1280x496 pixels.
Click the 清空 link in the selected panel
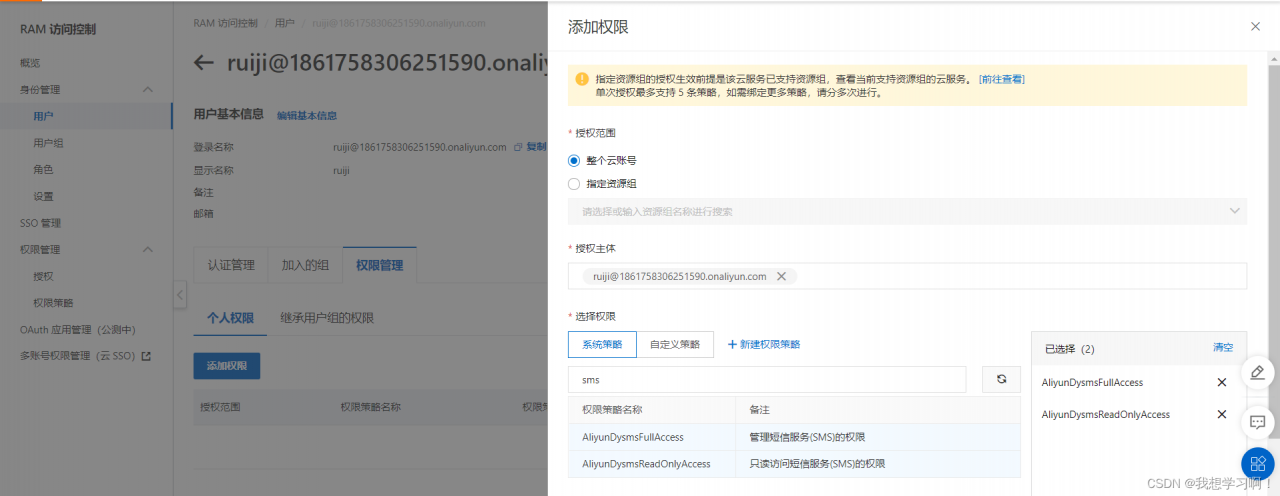coord(1223,348)
